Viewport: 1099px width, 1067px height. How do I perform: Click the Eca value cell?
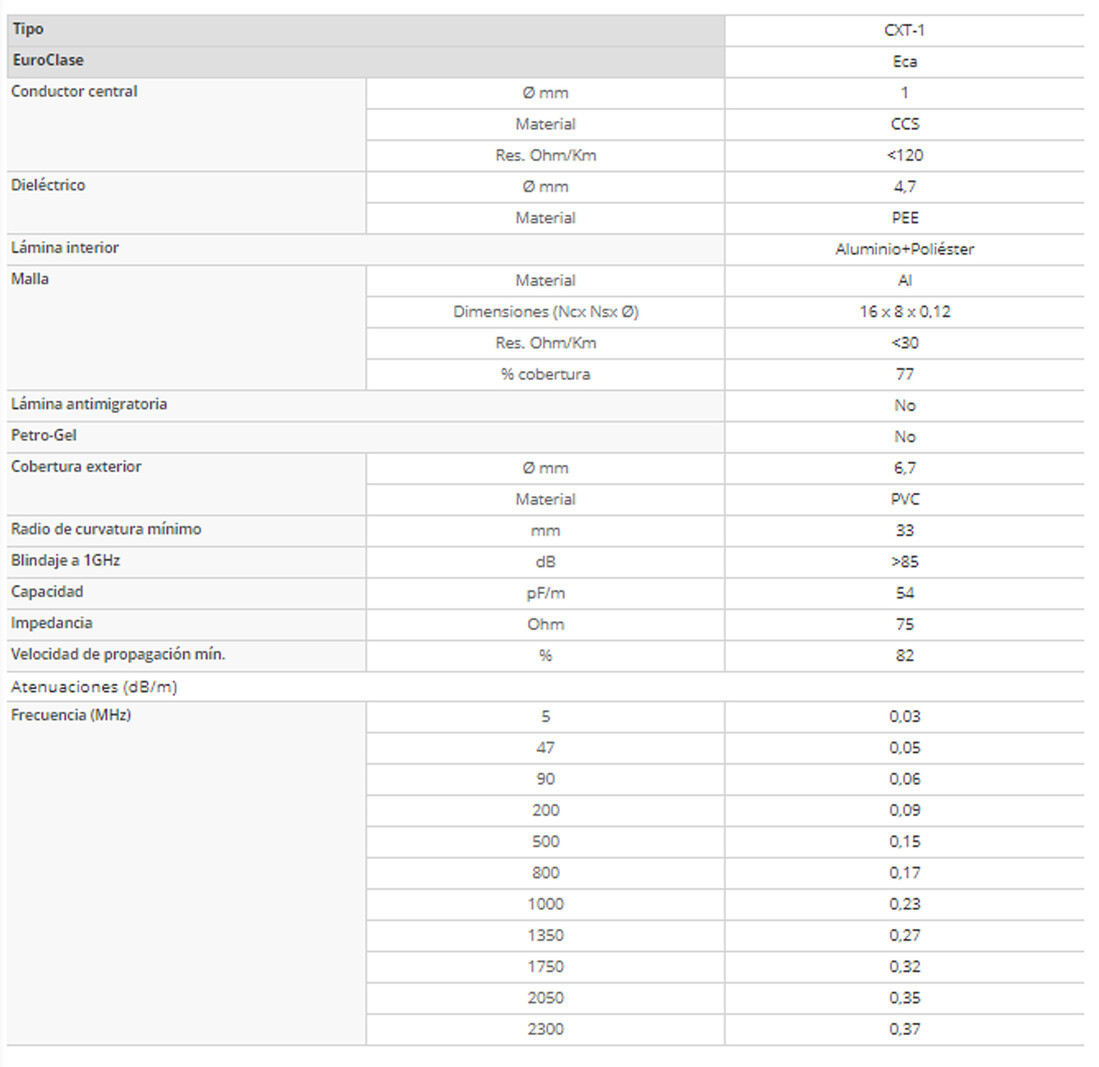[x=904, y=61]
